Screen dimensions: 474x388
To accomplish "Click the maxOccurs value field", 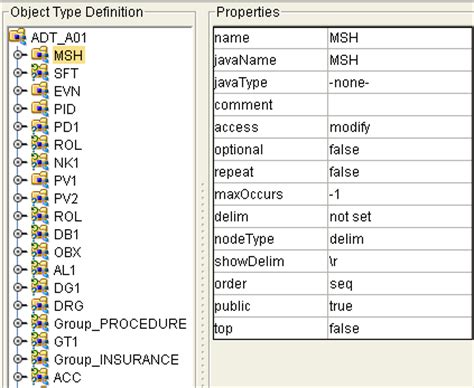I will coord(399,194).
